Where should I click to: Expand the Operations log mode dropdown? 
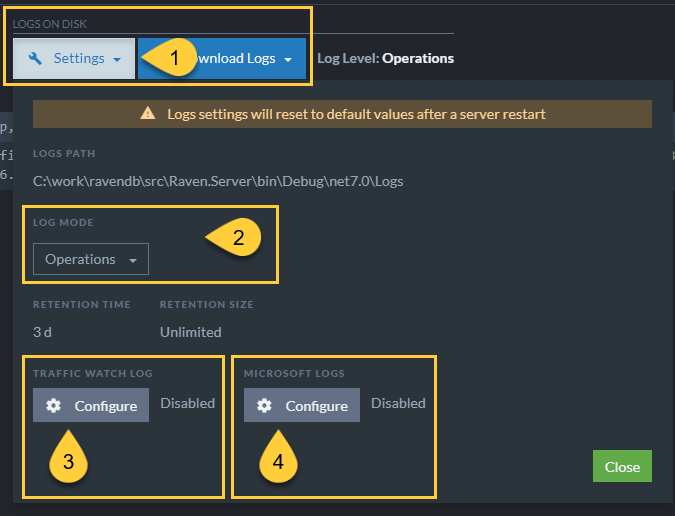point(91,259)
